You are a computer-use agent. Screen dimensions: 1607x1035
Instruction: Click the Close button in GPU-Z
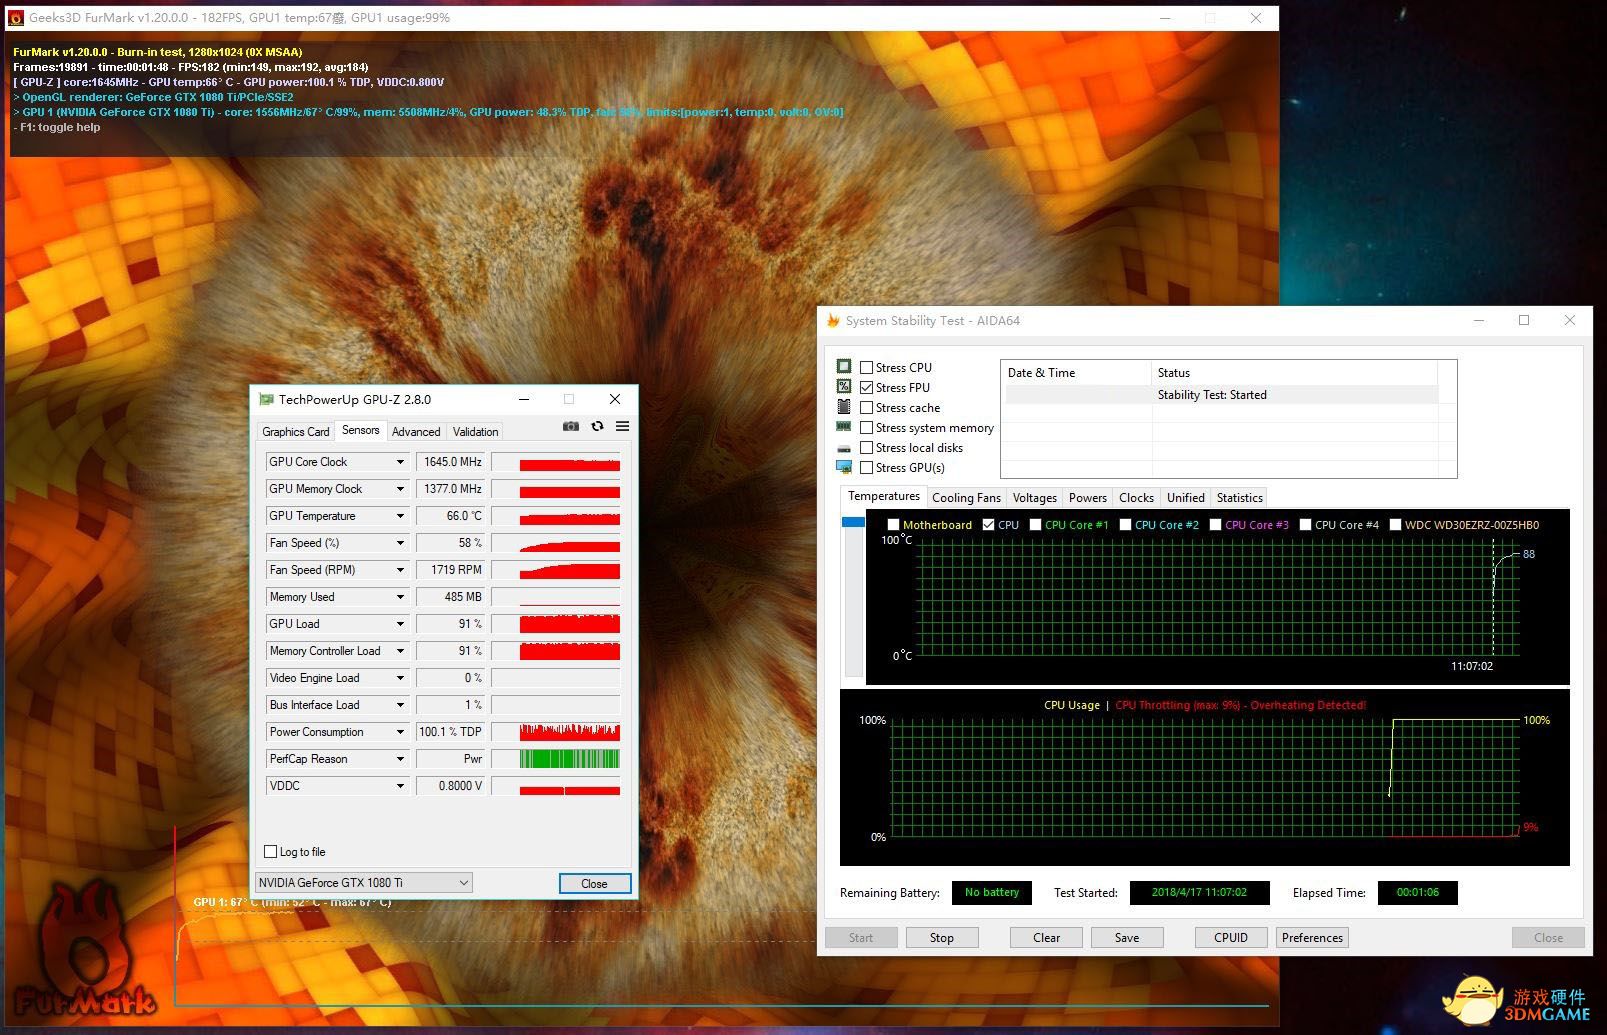[594, 883]
